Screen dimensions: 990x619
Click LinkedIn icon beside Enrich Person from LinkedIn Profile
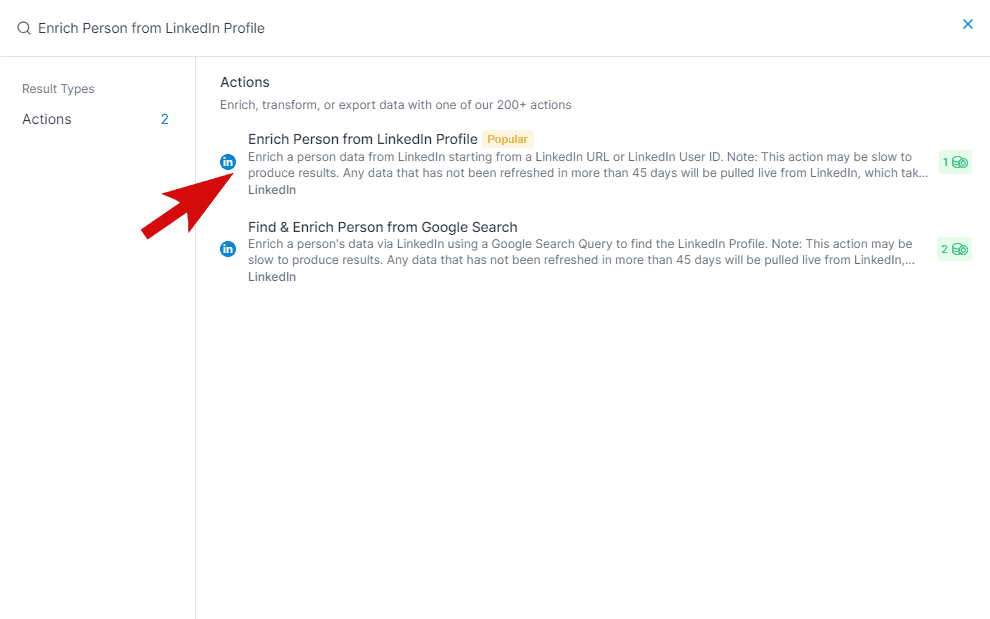(228, 161)
